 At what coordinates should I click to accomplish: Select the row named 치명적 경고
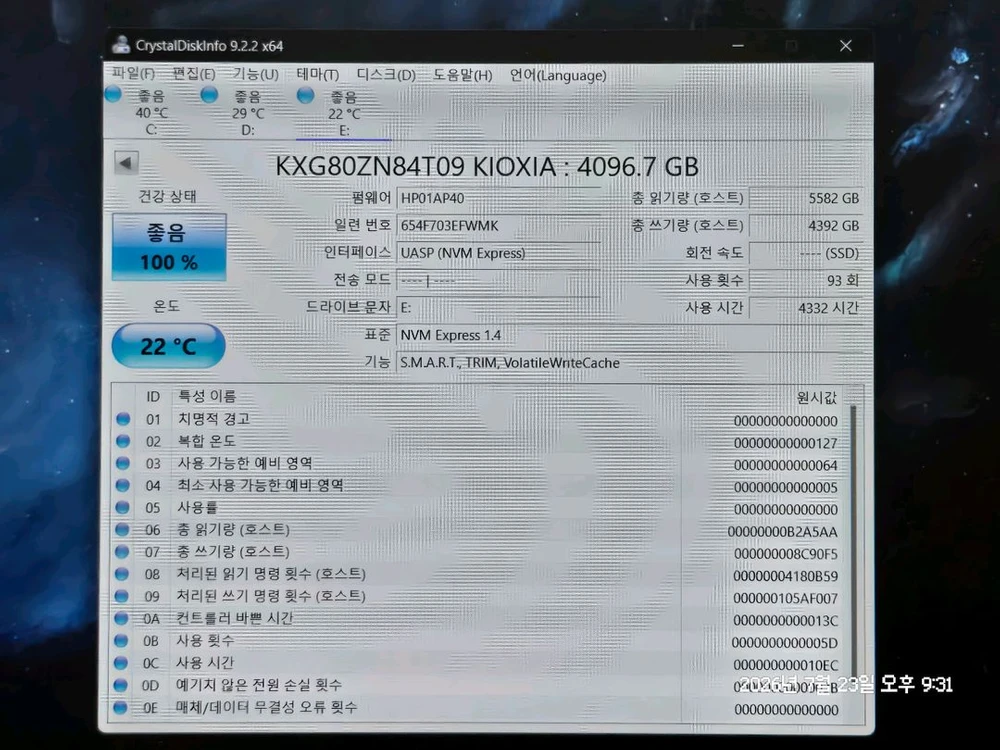tap(480, 420)
